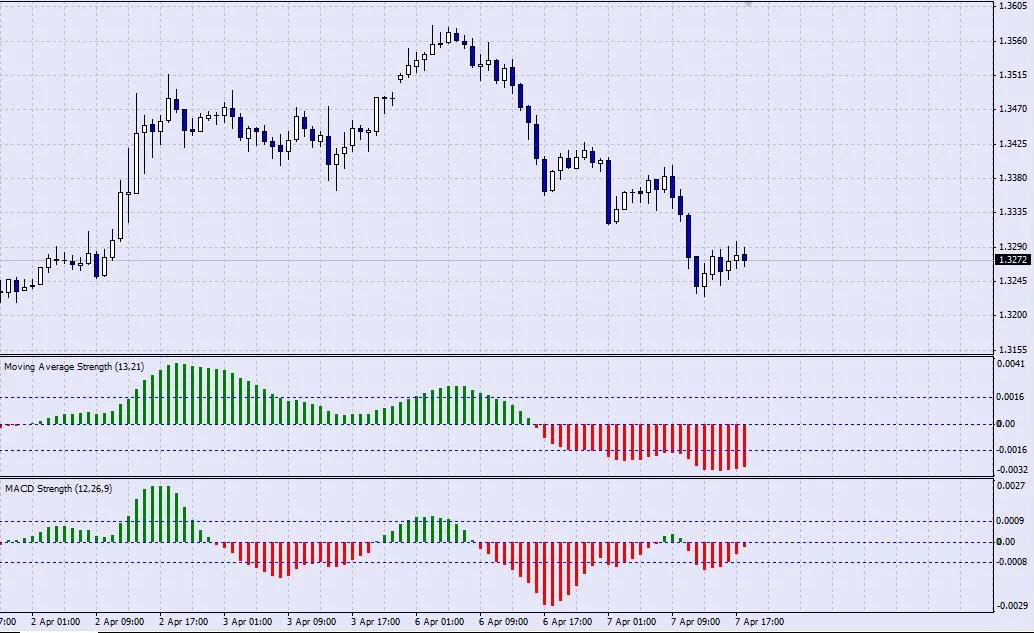The width and height of the screenshot is (1034, 633).
Task: Click the 1.3155 price scale label
Action: 1012,349
